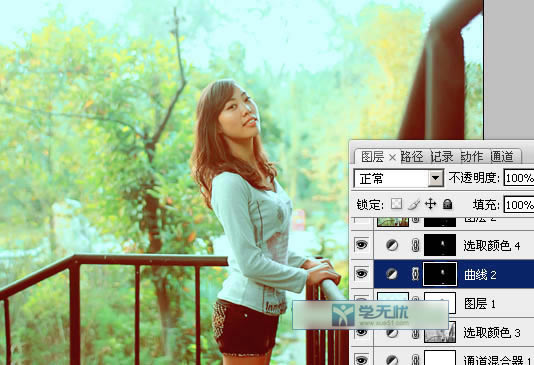Screen dimensions: 534x365
Task: Switch to the 记录 tab
Action: [442, 157]
